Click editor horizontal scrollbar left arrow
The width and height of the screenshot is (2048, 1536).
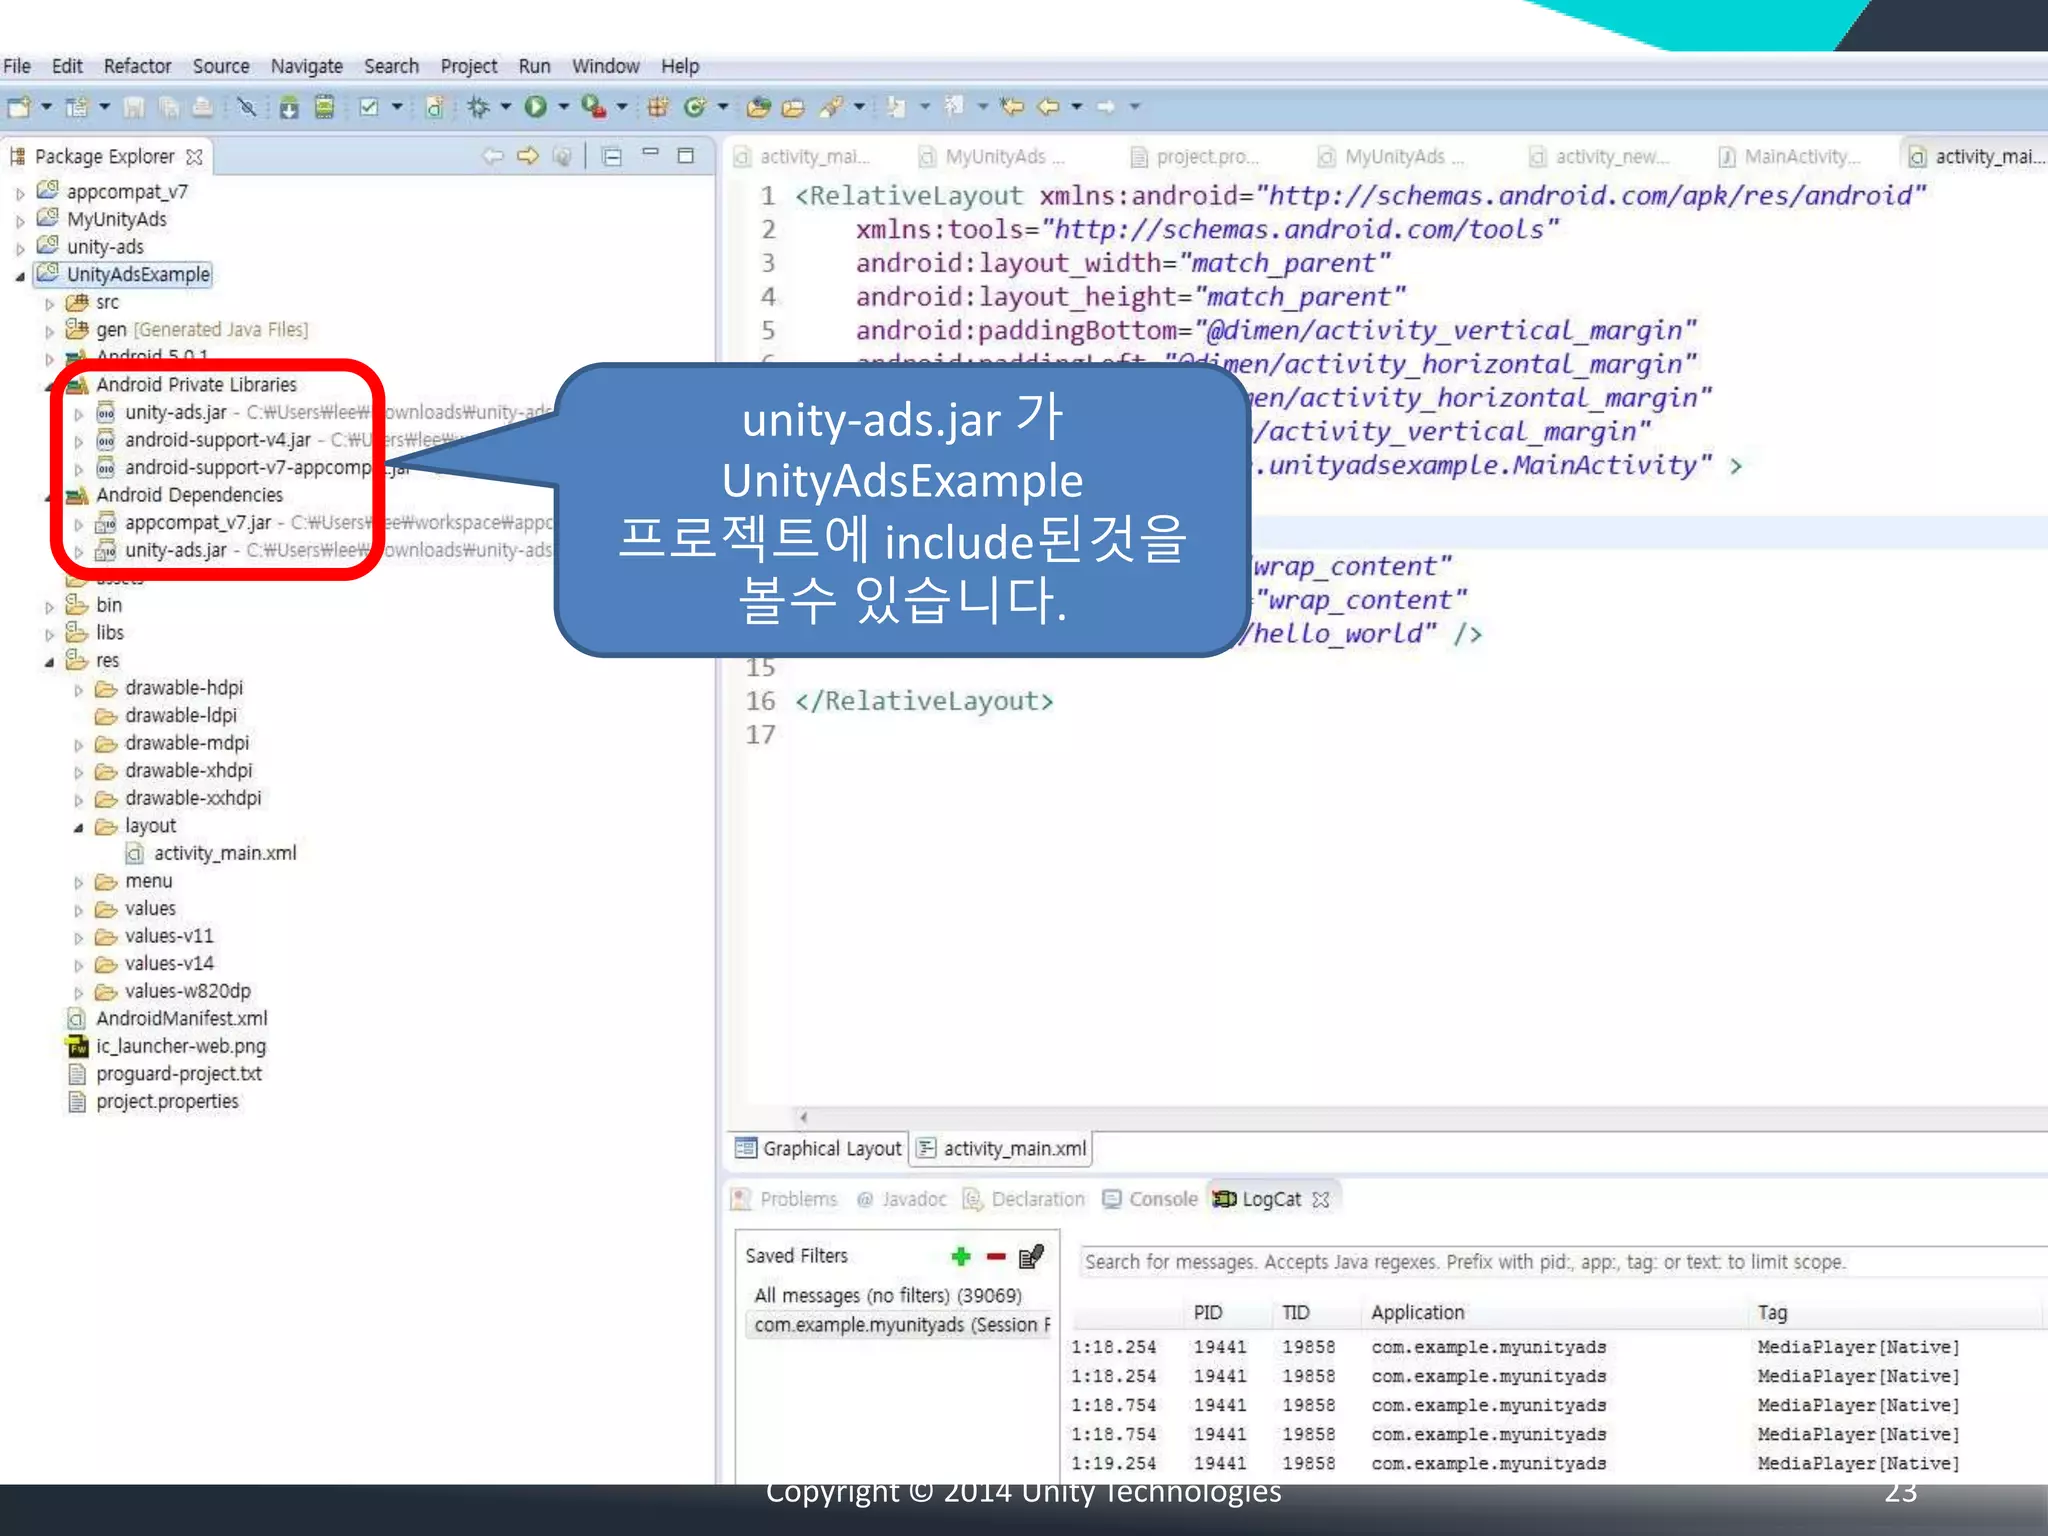click(803, 1117)
